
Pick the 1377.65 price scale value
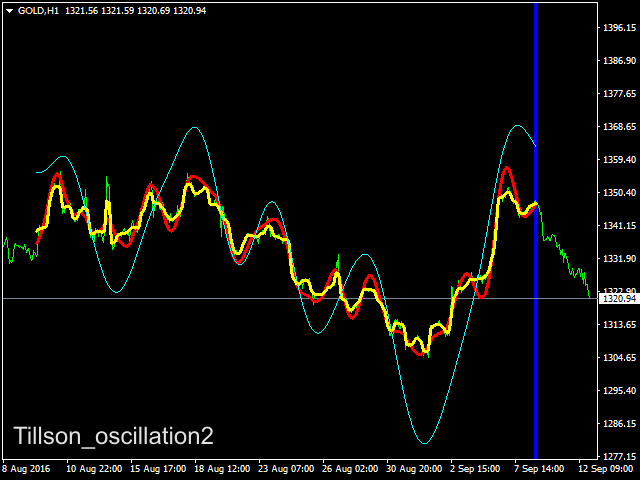[619, 94]
